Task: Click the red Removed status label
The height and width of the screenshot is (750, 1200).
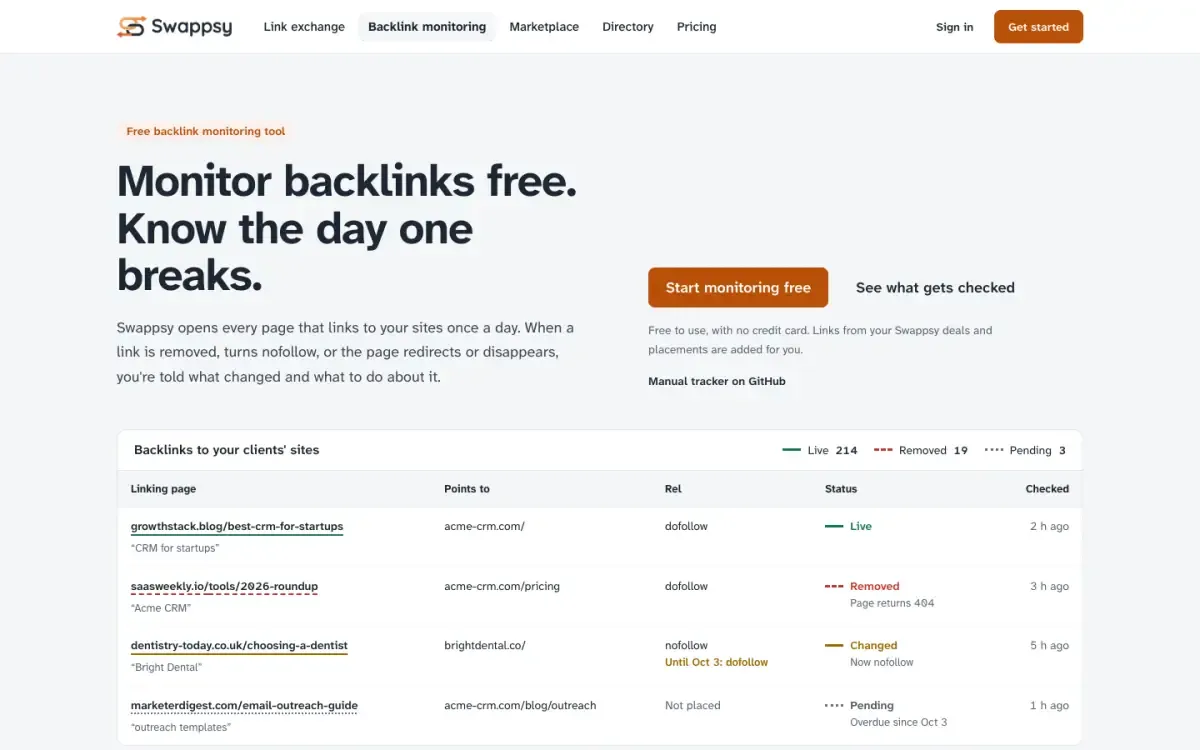Action: [x=862, y=586]
